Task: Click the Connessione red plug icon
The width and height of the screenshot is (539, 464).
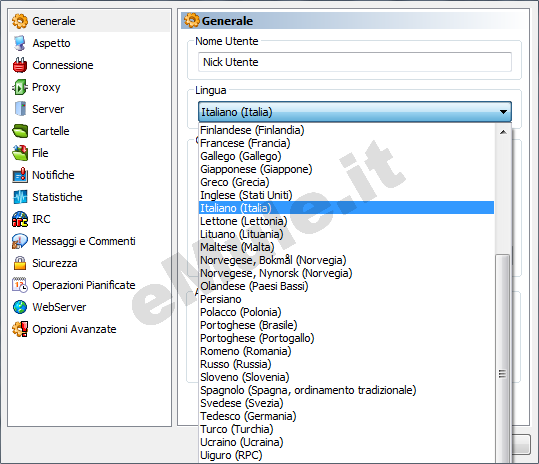Action: [x=20, y=65]
